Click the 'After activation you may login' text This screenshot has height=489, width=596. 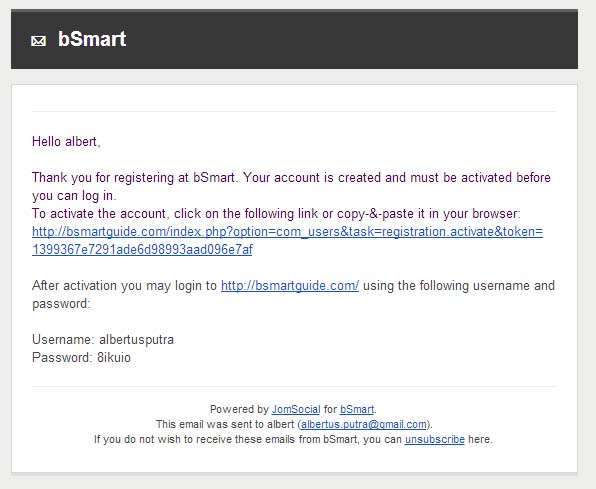(x=124, y=286)
